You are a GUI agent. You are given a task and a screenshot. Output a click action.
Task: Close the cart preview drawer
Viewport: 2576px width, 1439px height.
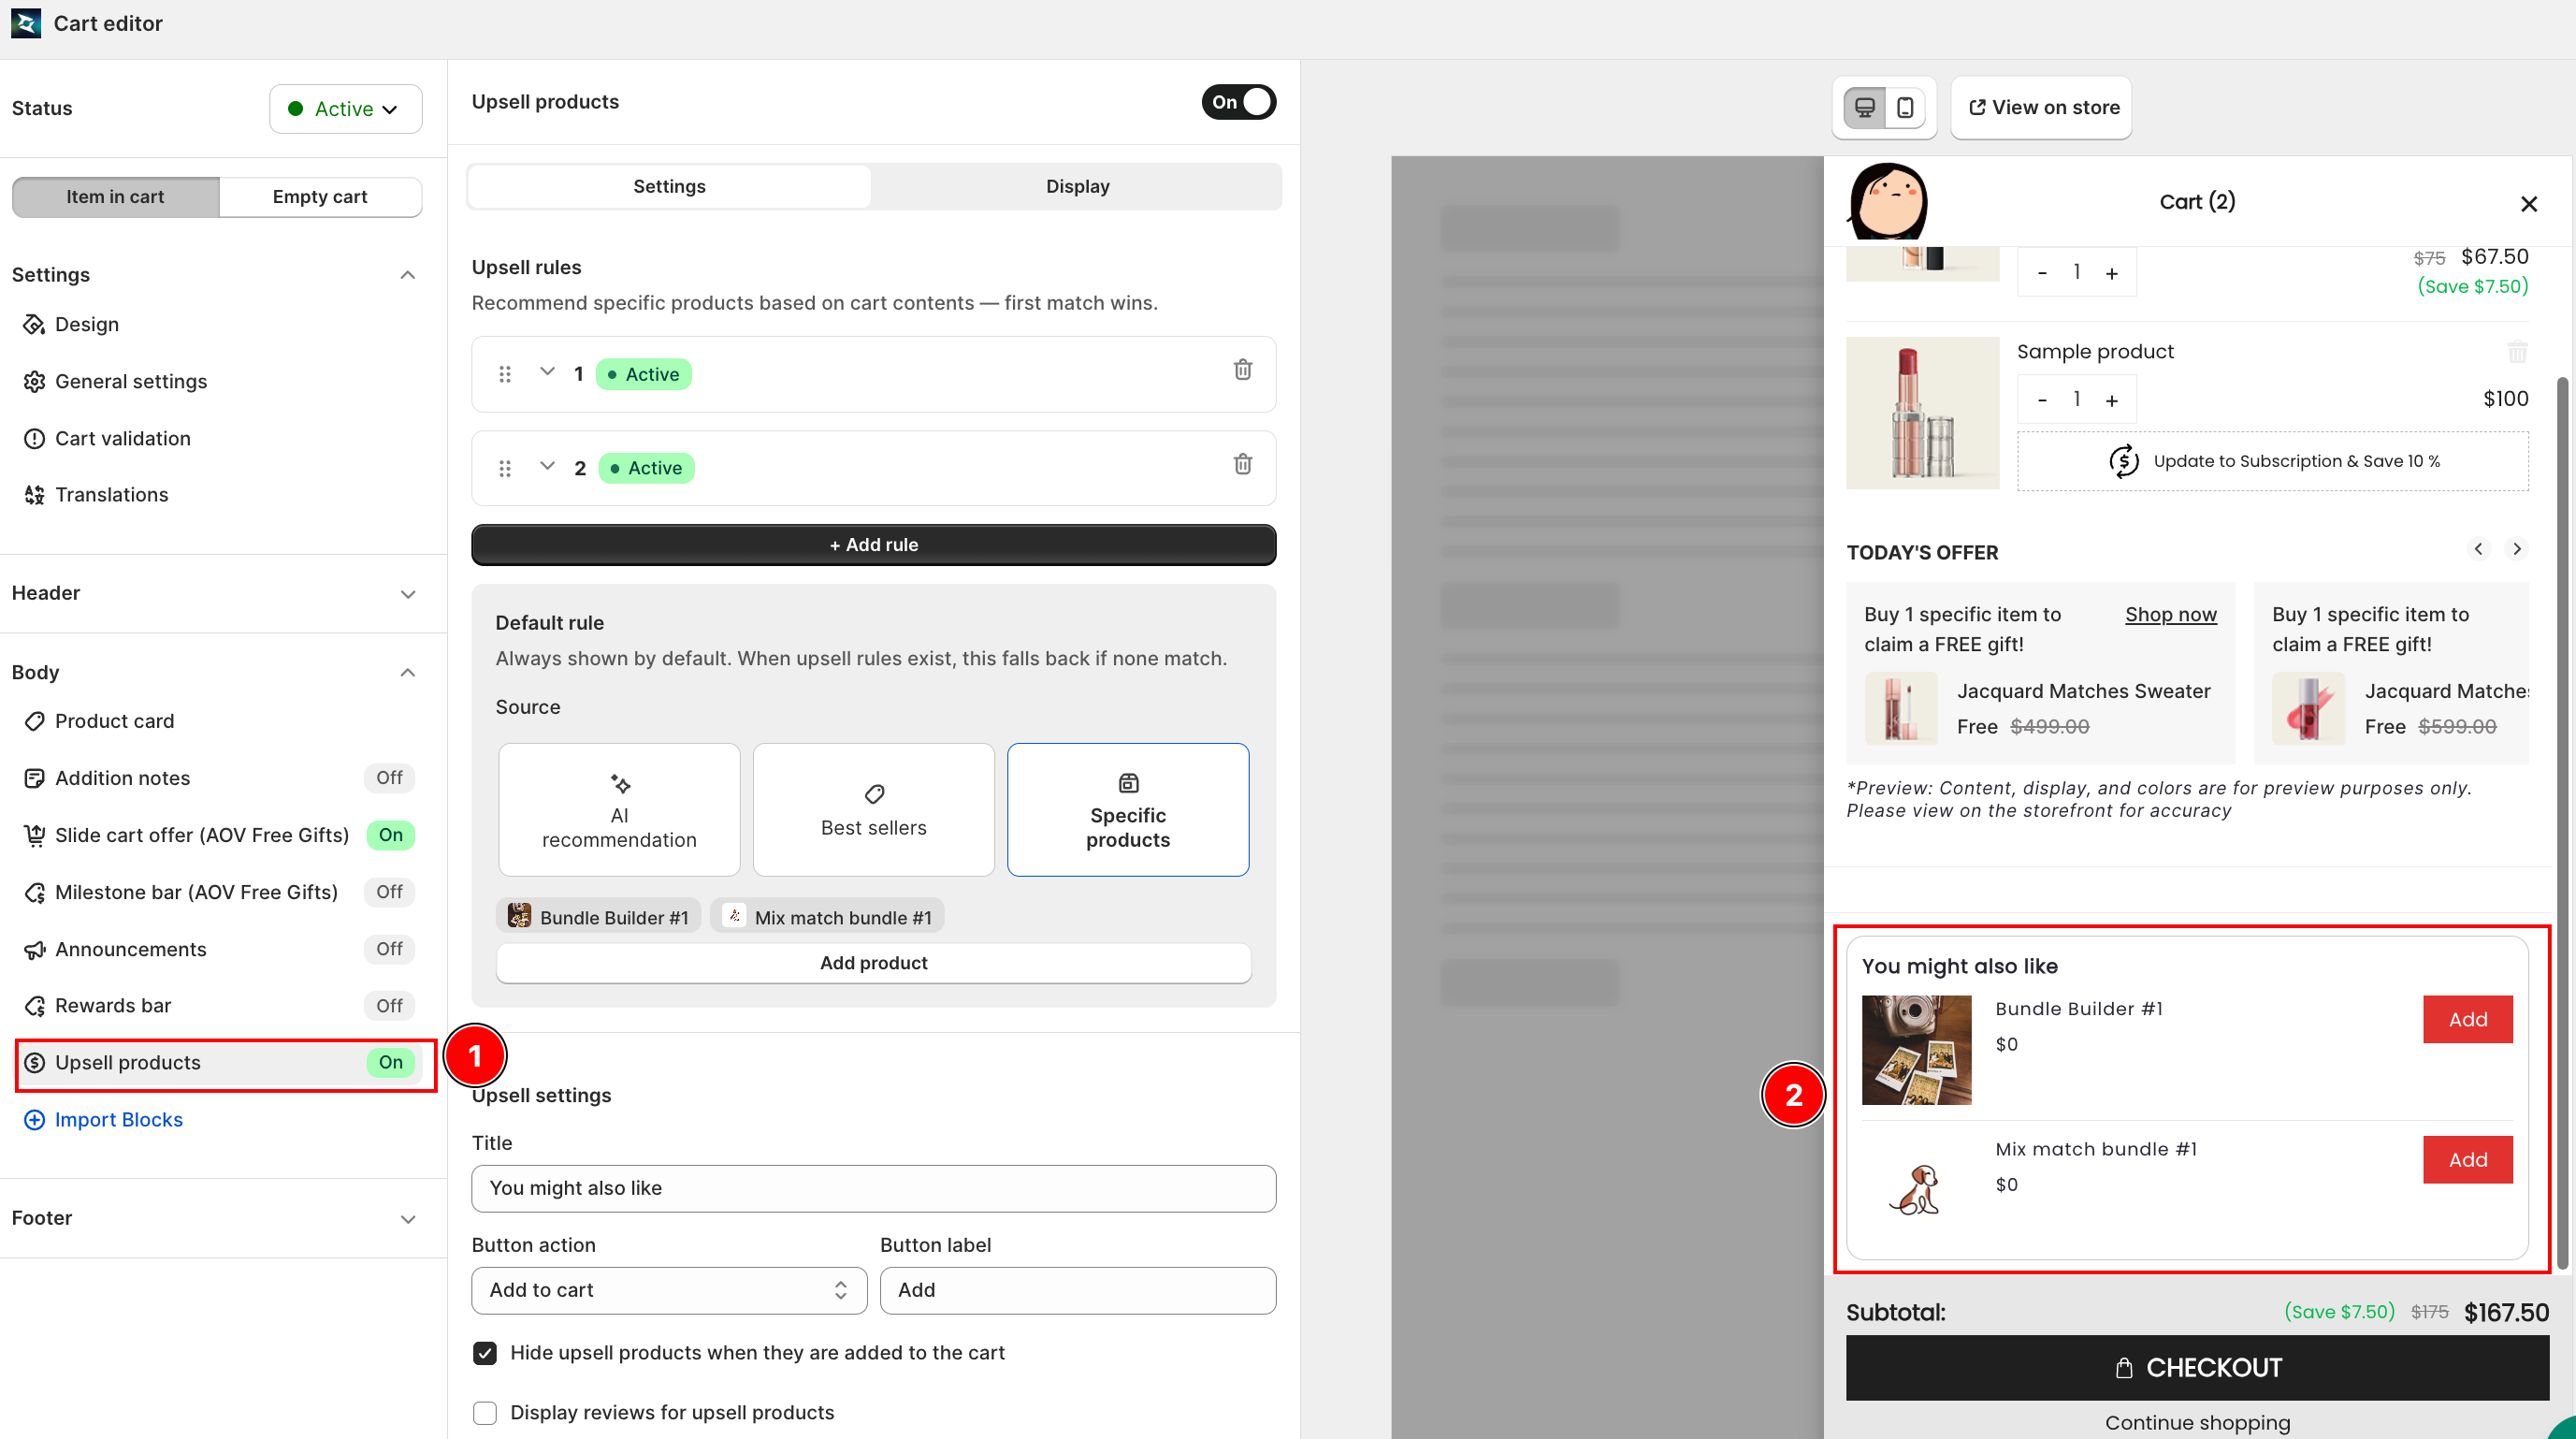2529,204
